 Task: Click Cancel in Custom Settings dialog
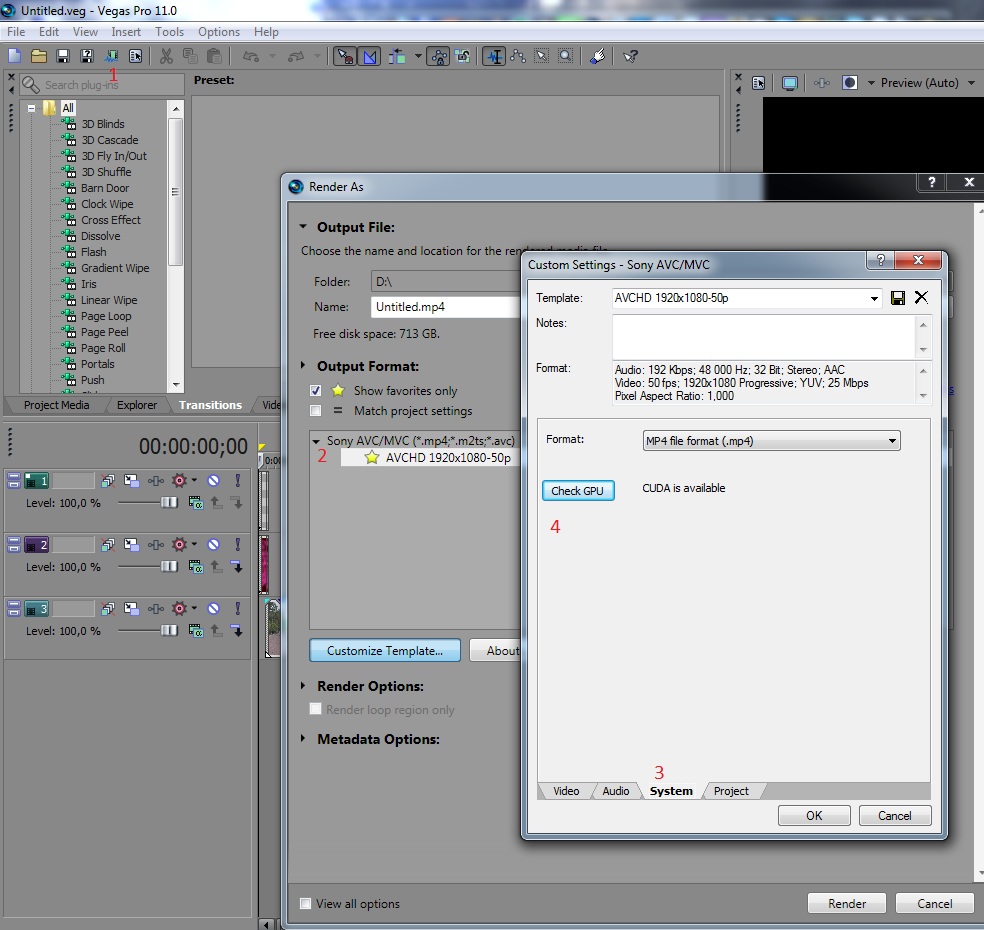coord(895,816)
